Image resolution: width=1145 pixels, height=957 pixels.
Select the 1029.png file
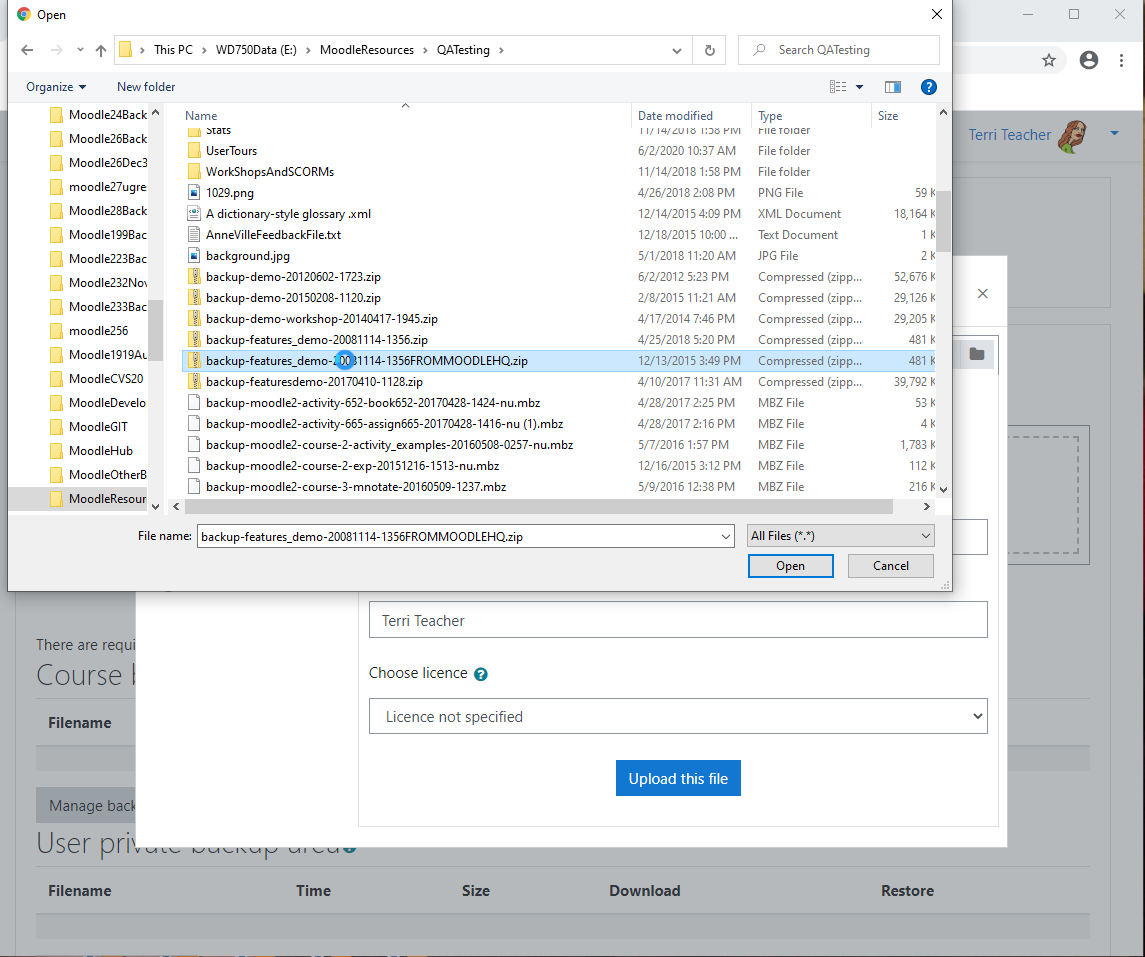(x=229, y=193)
